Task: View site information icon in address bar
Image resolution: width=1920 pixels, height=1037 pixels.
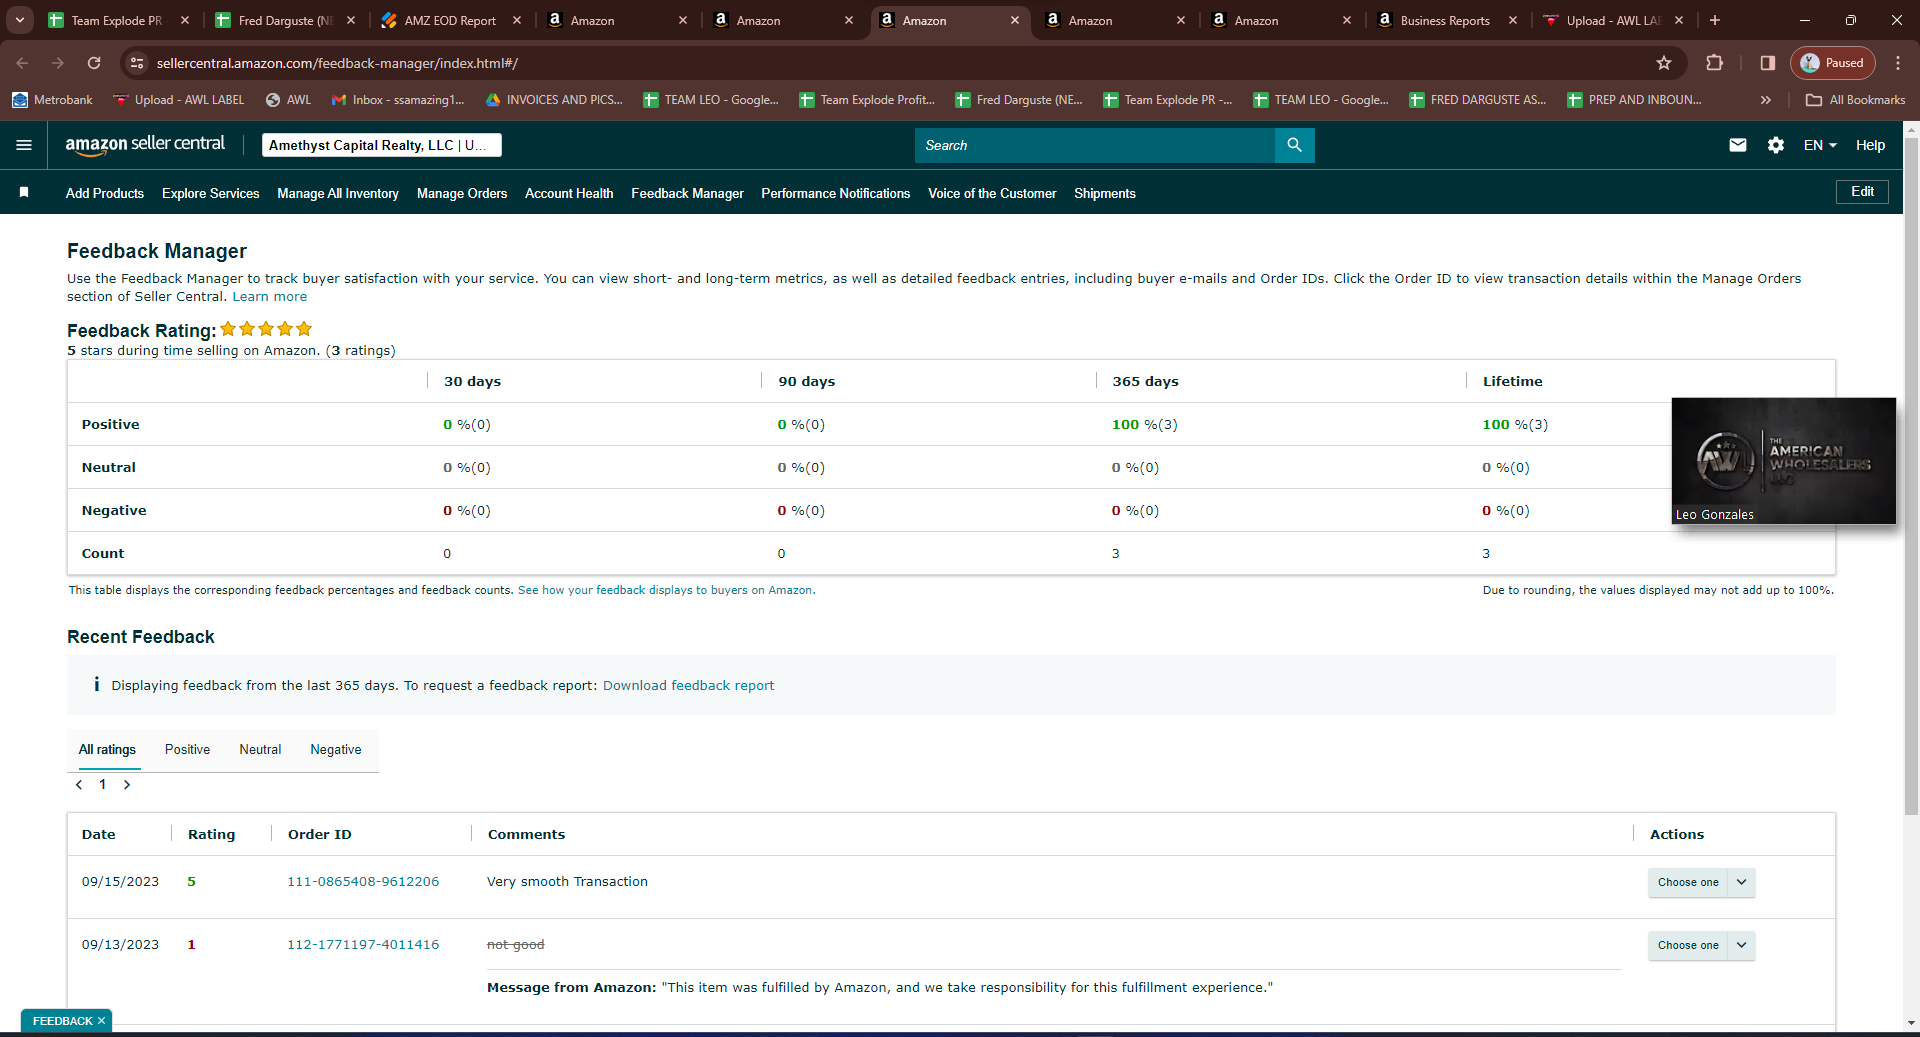Action: click(137, 63)
